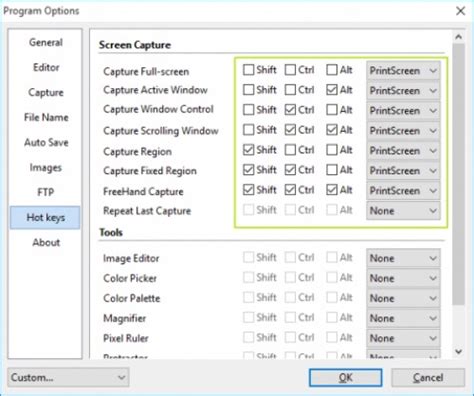Confirm settings with the OK button
The image size is (474, 396).
click(345, 377)
